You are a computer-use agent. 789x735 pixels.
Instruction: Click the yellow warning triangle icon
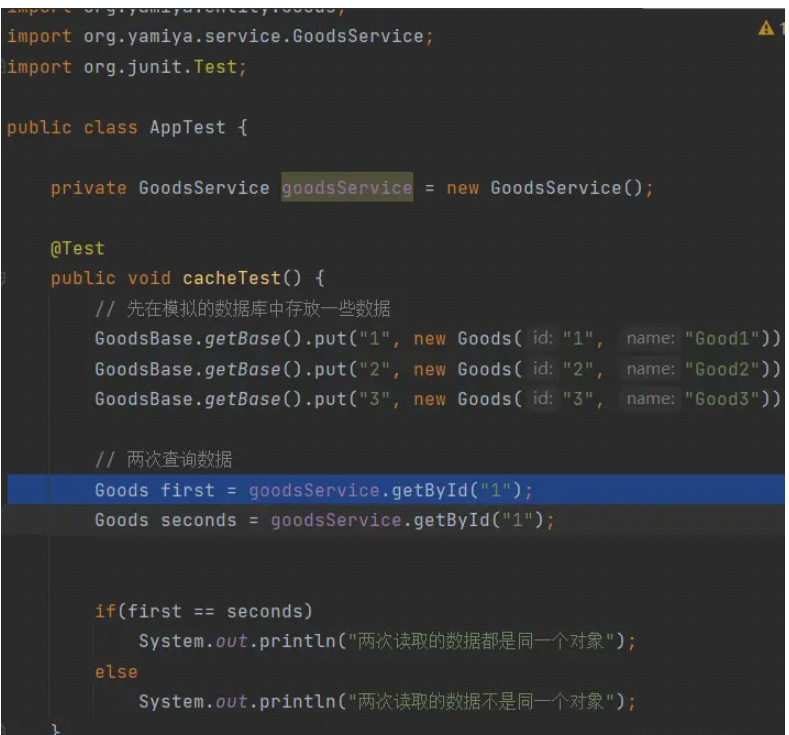(766, 28)
